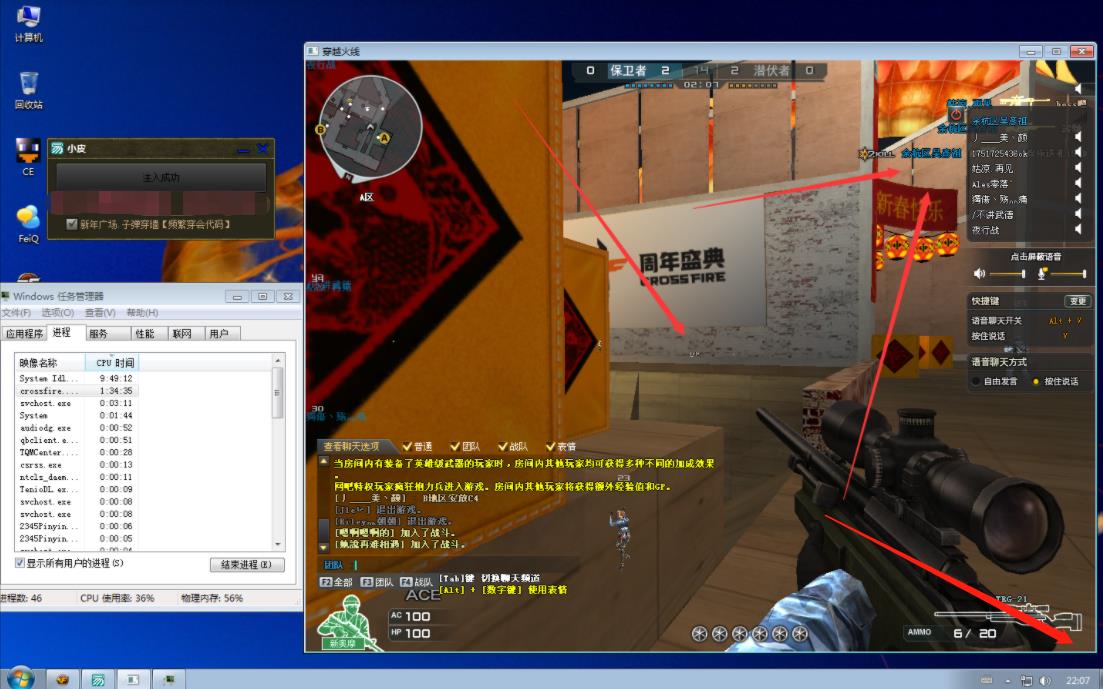Image resolution: width=1103 pixels, height=689 pixels.
Task: Select the 自由发言 radio option
Action: coord(976,381)
